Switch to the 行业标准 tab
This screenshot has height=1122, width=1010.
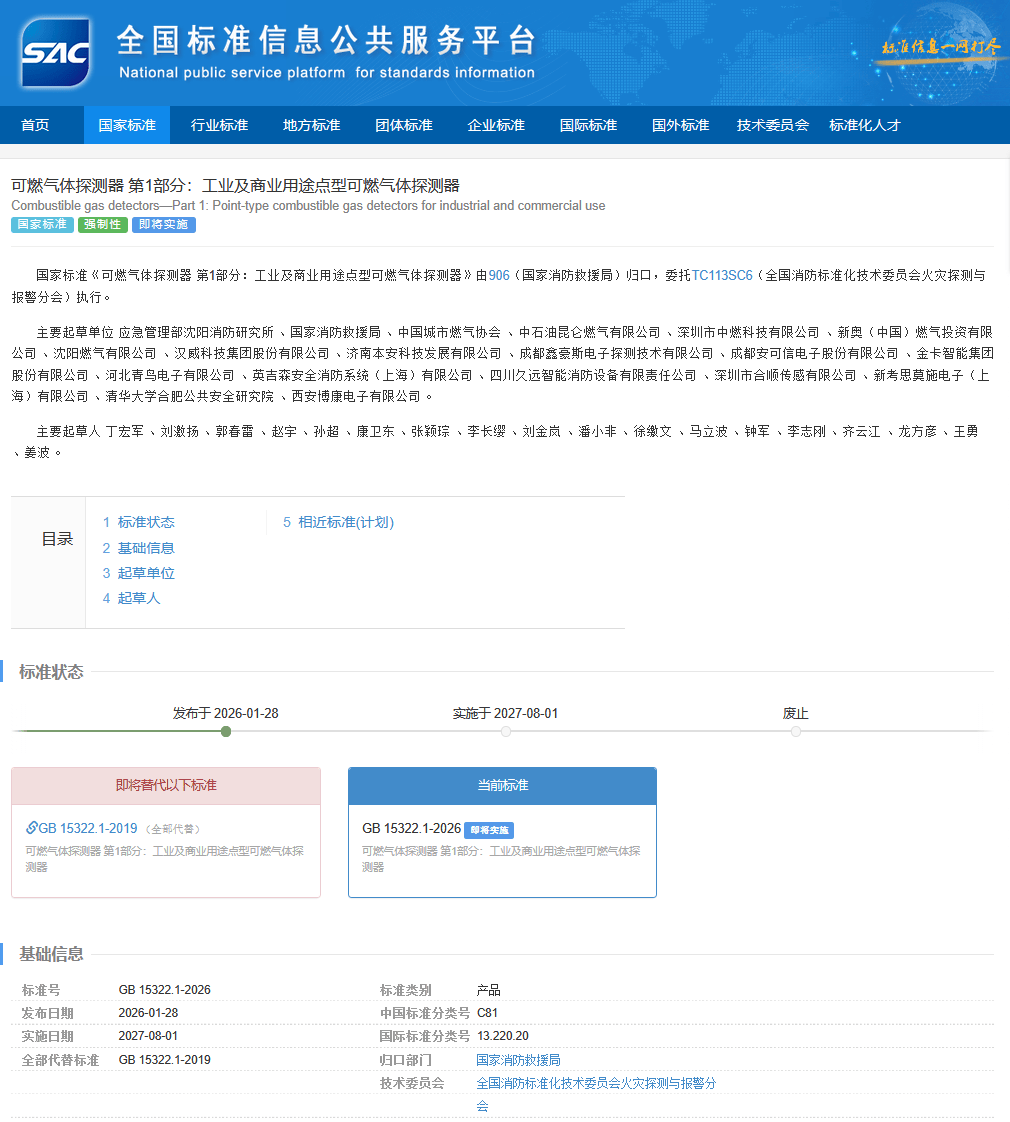pos(219,125)
